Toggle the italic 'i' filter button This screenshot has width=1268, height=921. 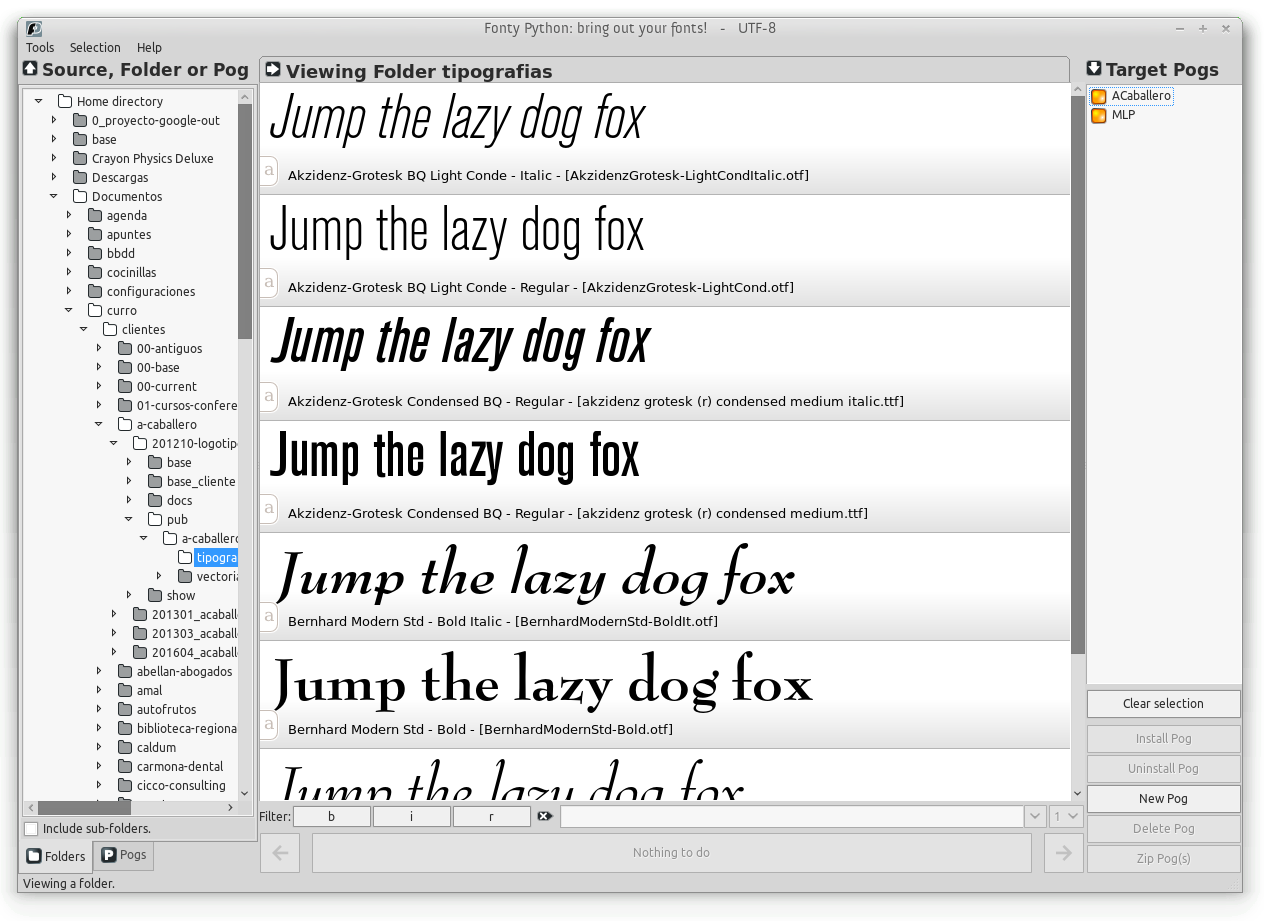click(x=411, y=817)
